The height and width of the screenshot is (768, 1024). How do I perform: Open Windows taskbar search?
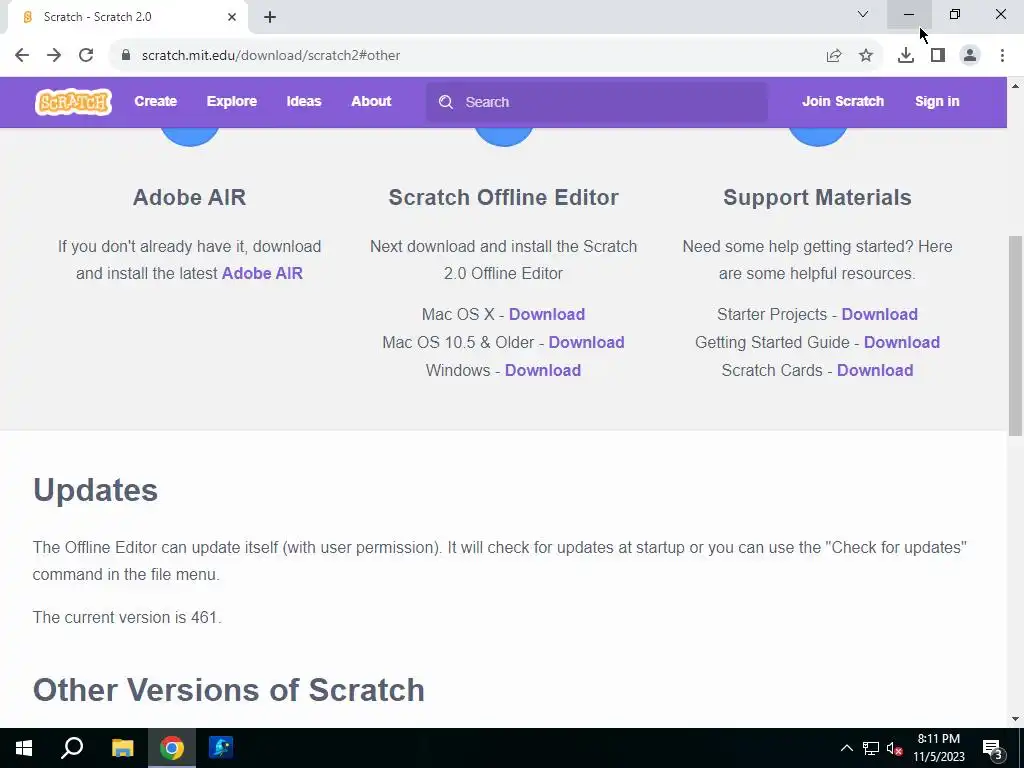click(72, 748)
